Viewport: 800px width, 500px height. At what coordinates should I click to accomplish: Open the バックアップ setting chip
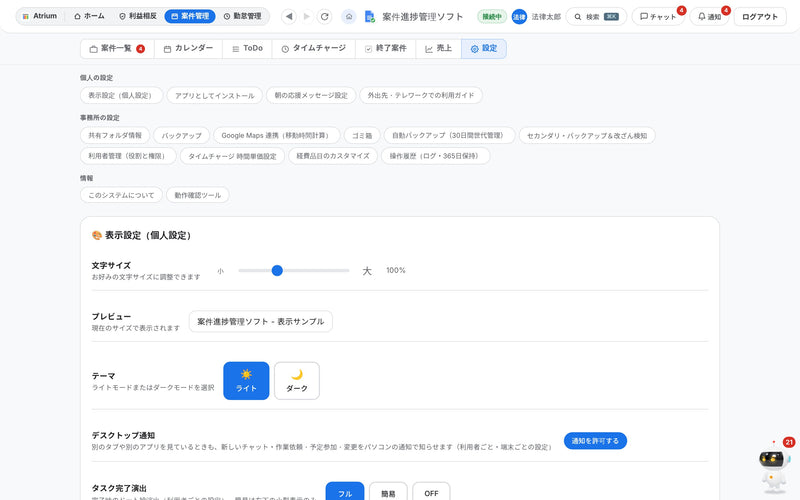(x=182, y=135)
